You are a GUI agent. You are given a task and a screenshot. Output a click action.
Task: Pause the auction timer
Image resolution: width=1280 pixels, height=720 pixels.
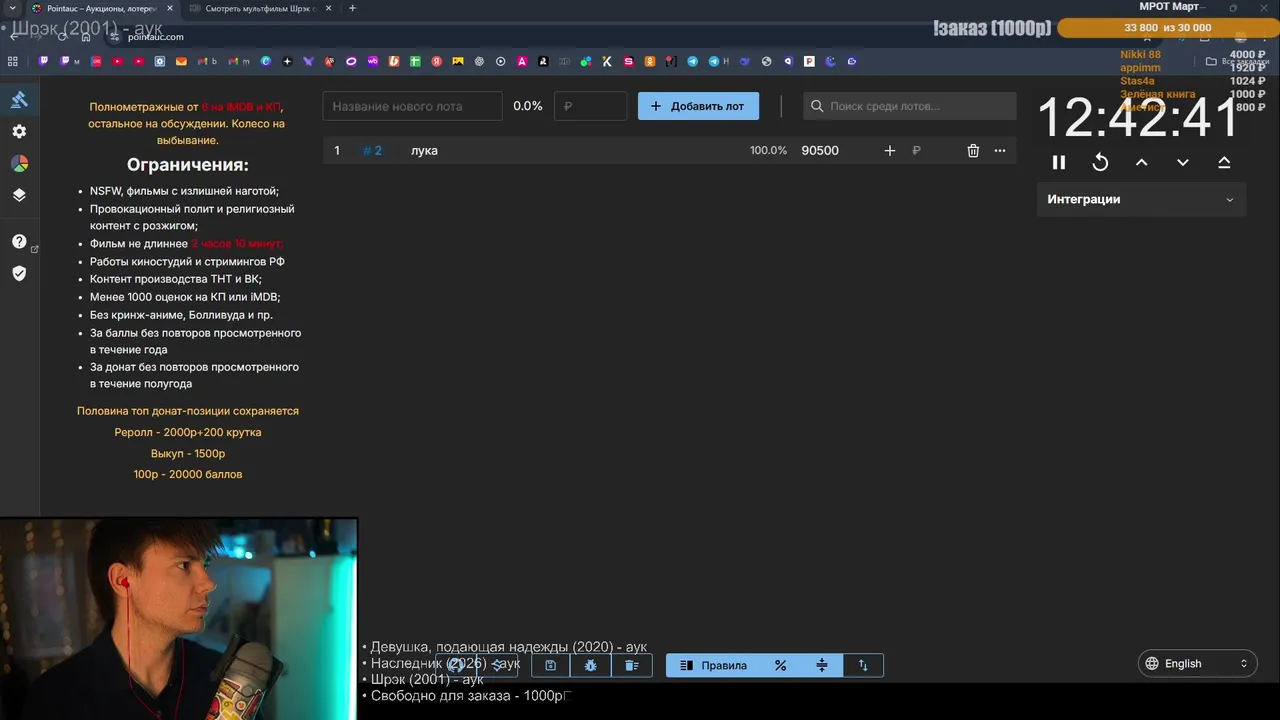click(1059, 162)
